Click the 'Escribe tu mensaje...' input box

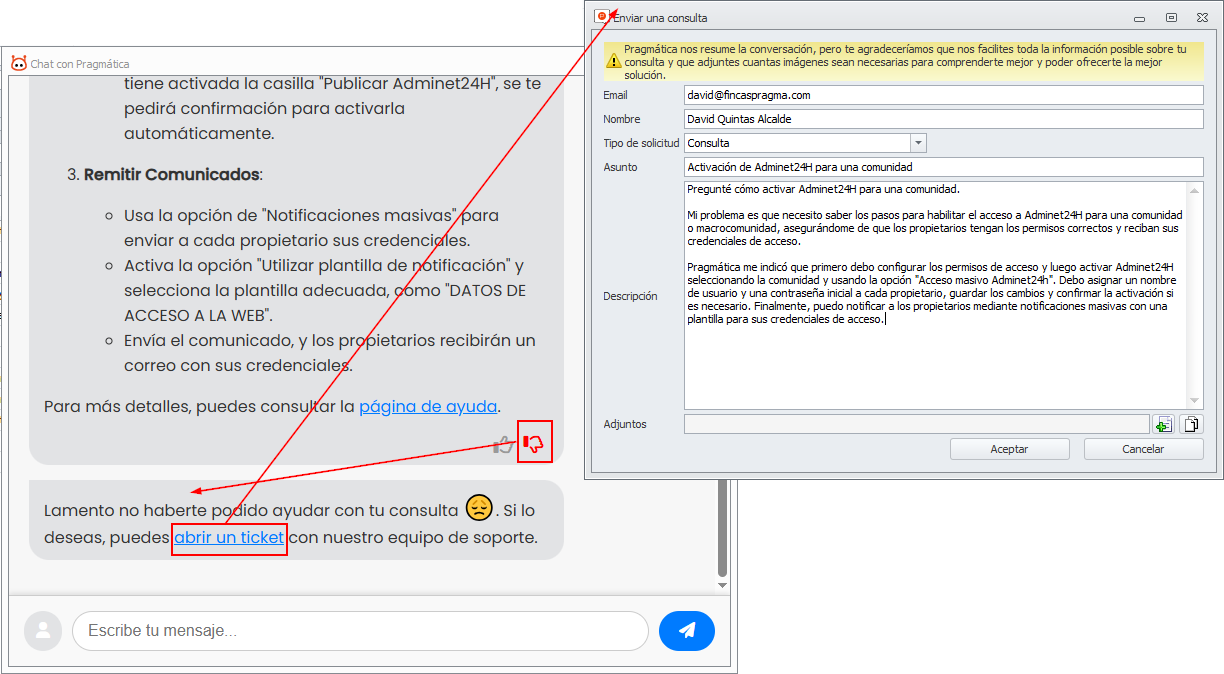coord(360,631)
